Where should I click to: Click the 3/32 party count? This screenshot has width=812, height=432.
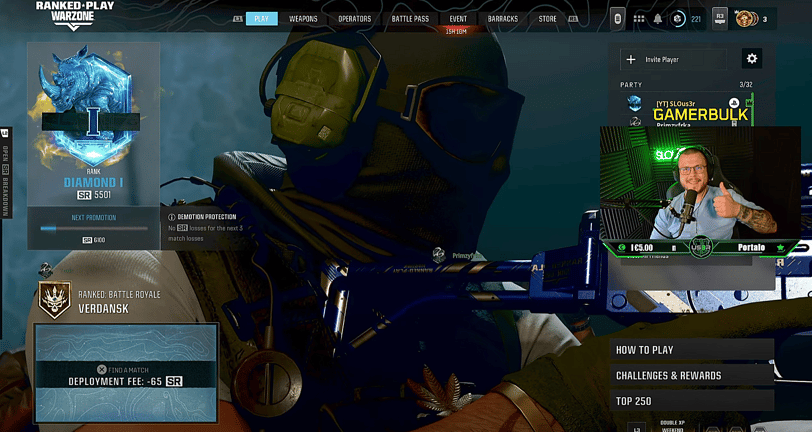pos(746,84)
